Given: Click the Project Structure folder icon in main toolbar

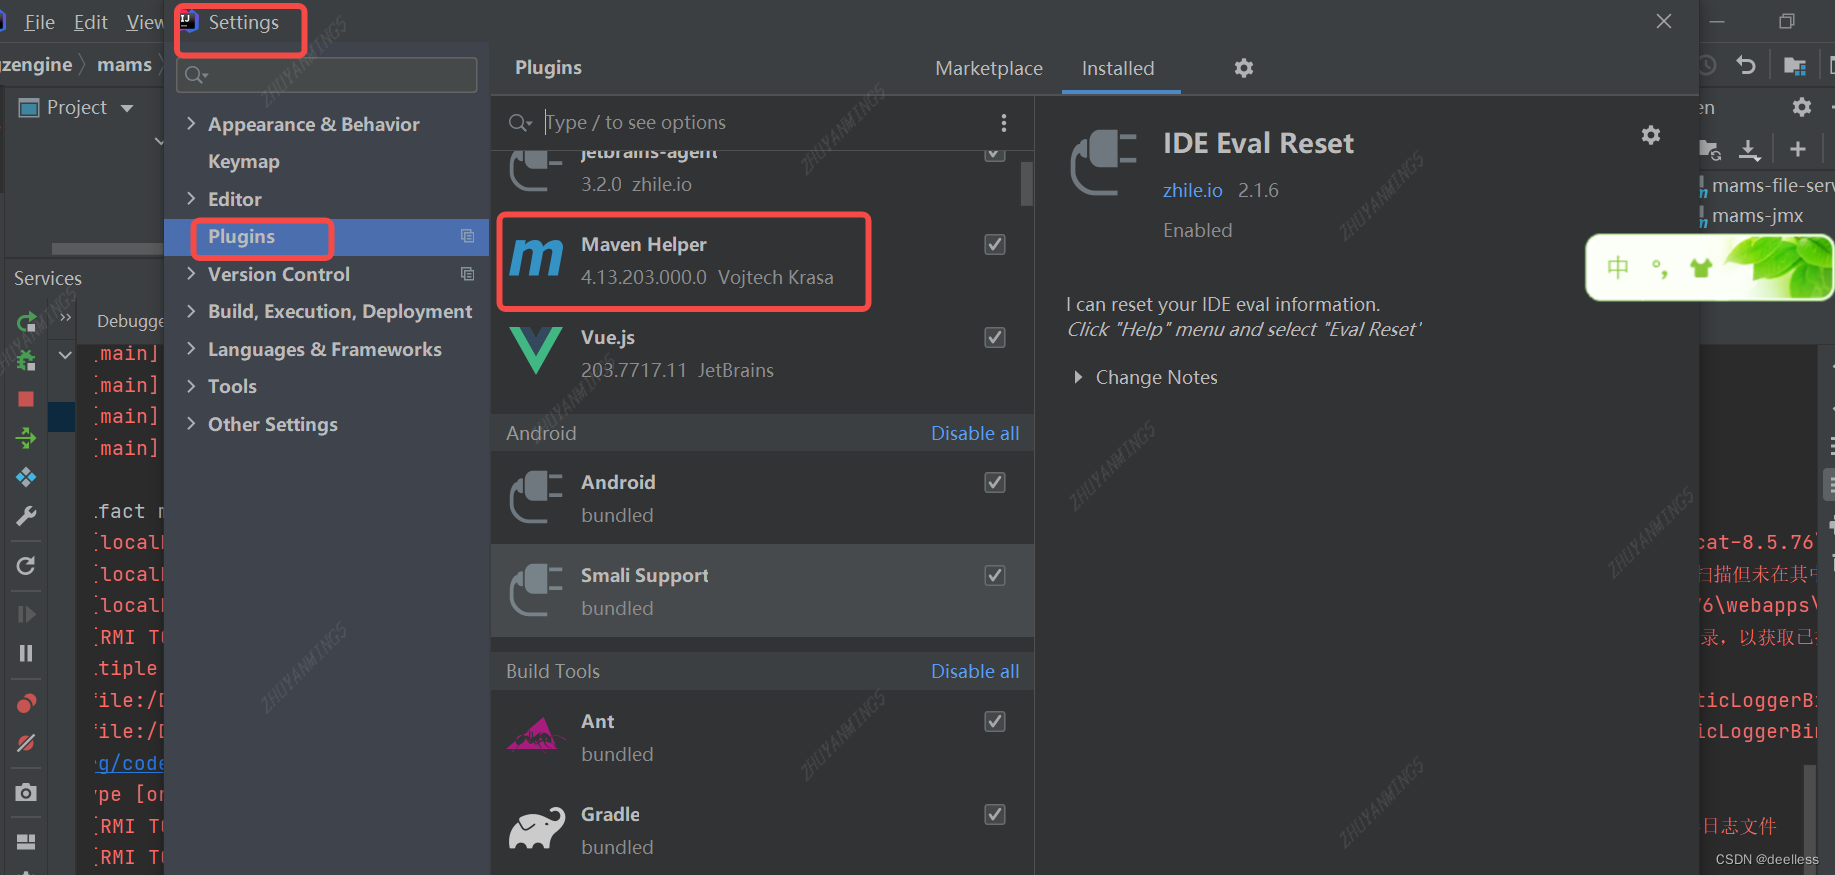Looking at the screenshot, I should 1795,66.
